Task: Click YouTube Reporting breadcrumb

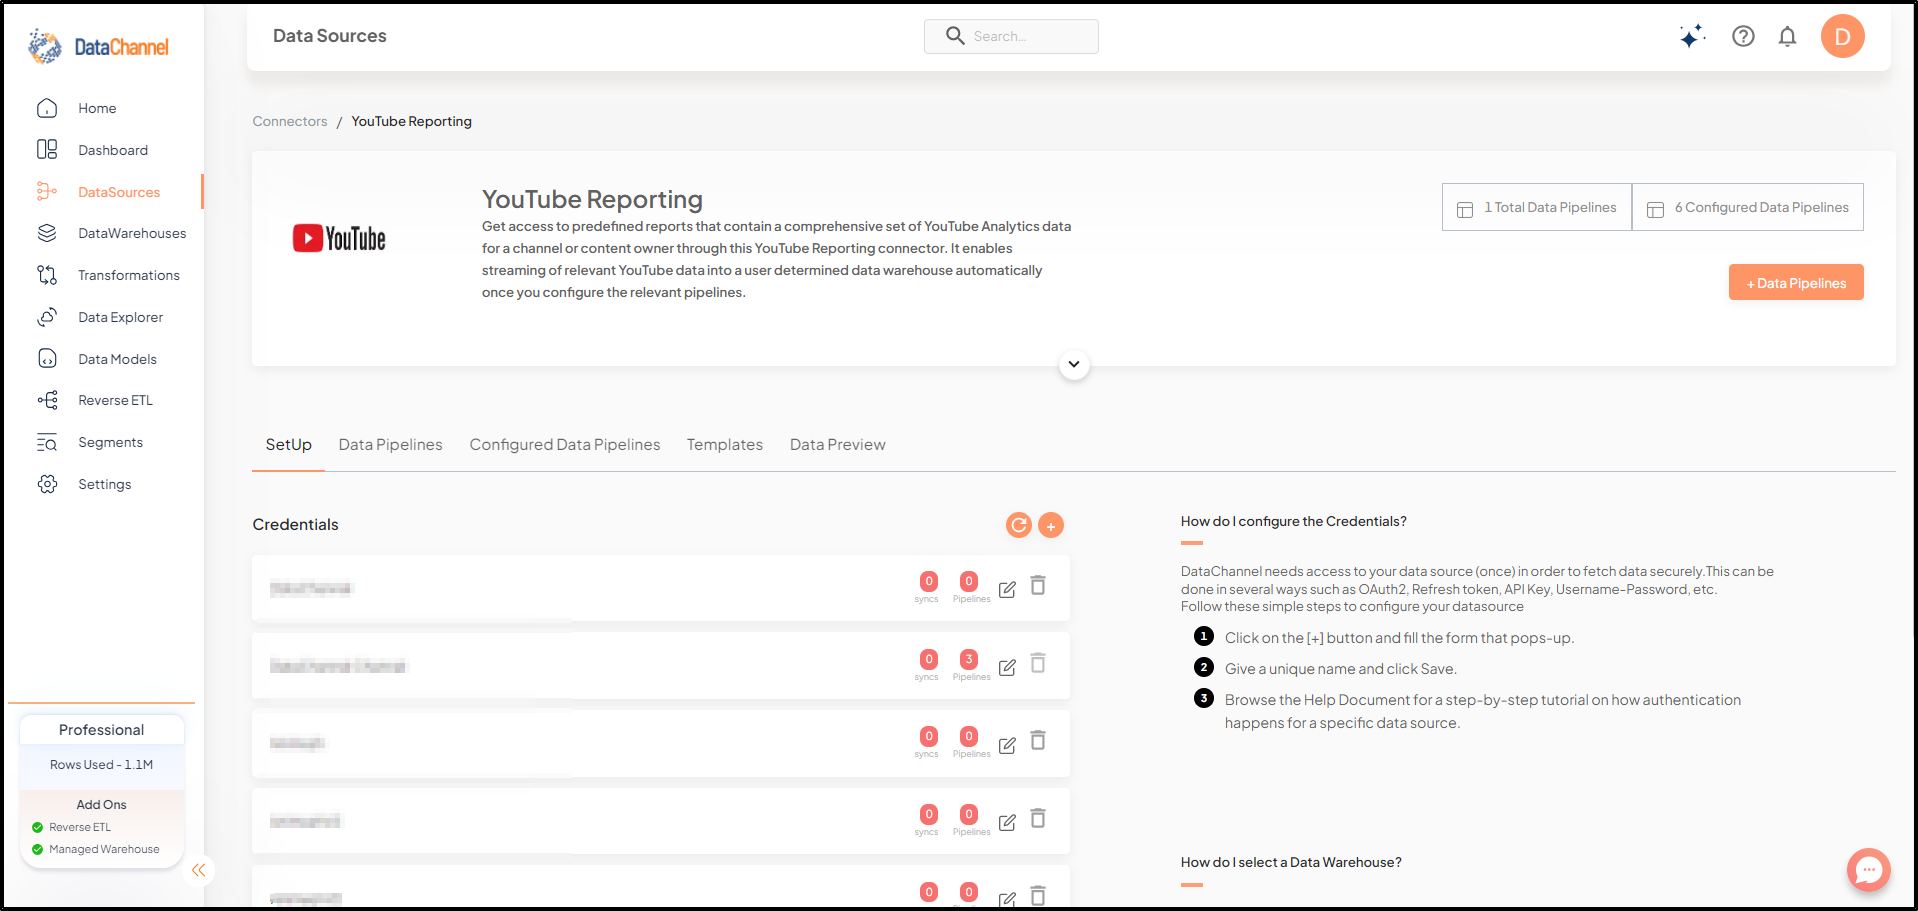Action: click(411, 121)
